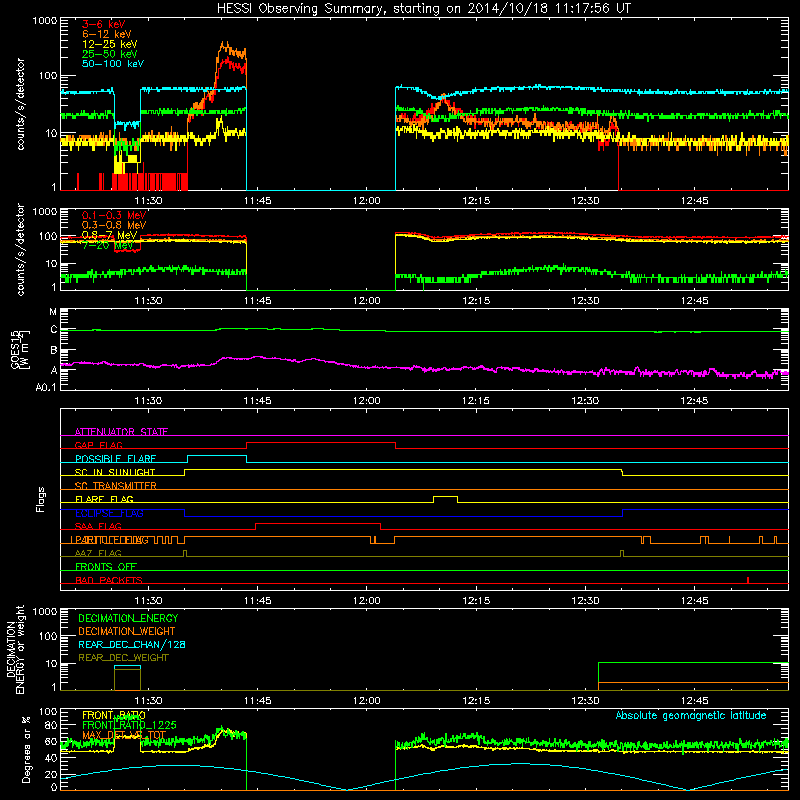Select the ATTENUATOR_STATE flag label
The width and height of the screenshot is (800, 800).
tap(121, 432)
